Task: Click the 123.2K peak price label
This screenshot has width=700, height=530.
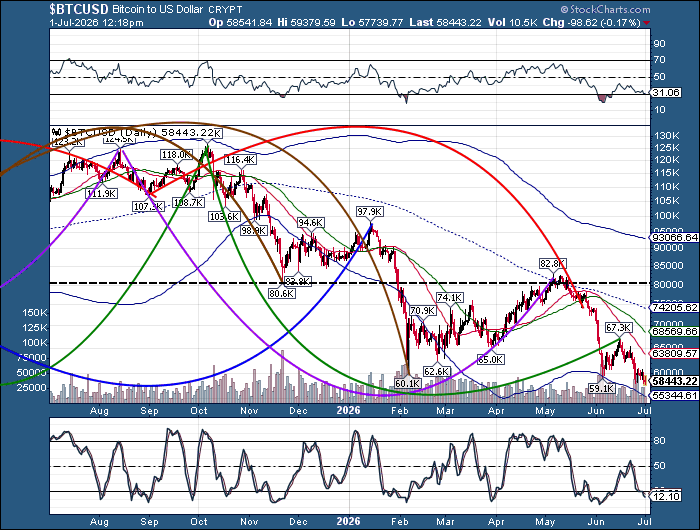Action: 68,142
